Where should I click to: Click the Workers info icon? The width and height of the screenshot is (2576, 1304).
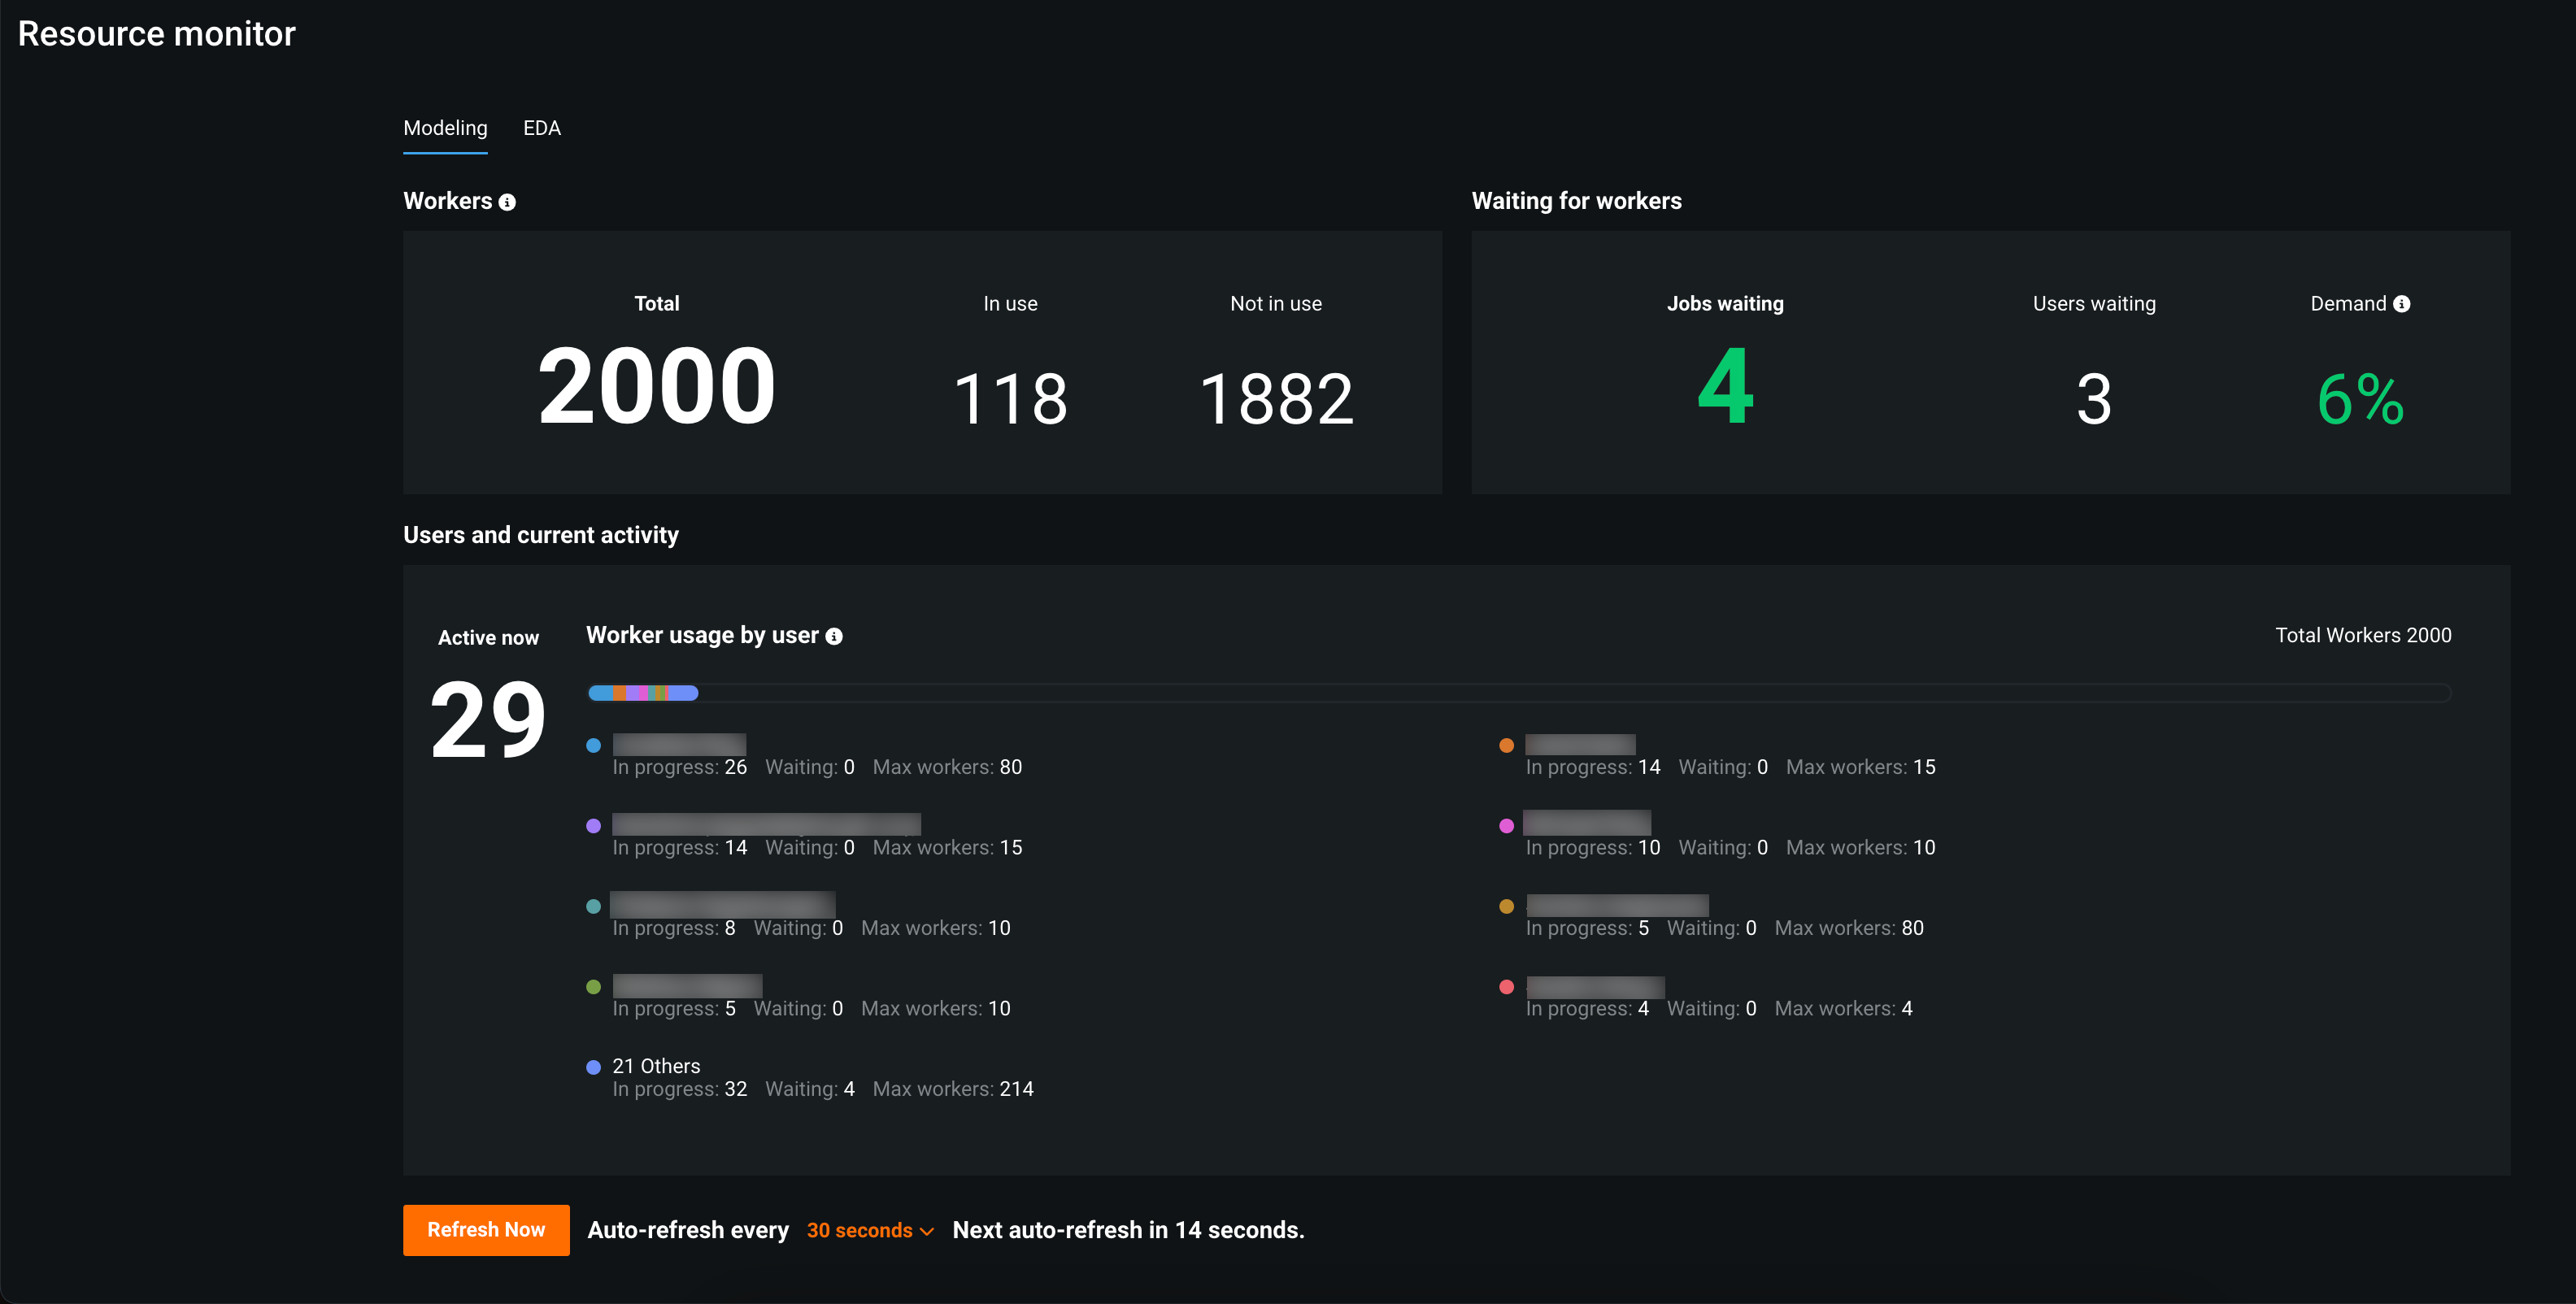coord(507,202)
